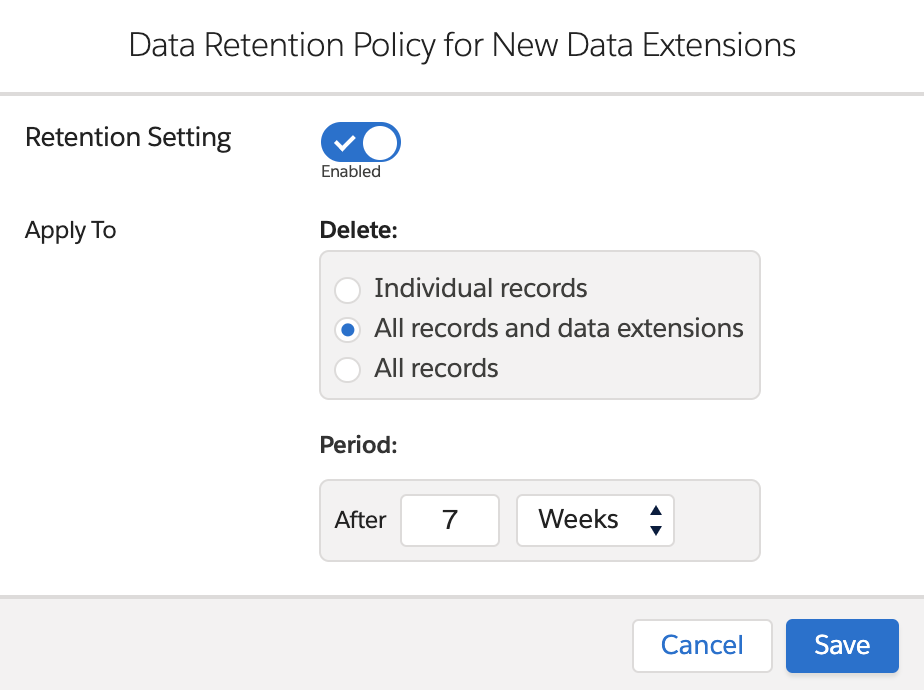Toggle the Retention Setting switch
This screenshot has width=924, height=690.
360,142
